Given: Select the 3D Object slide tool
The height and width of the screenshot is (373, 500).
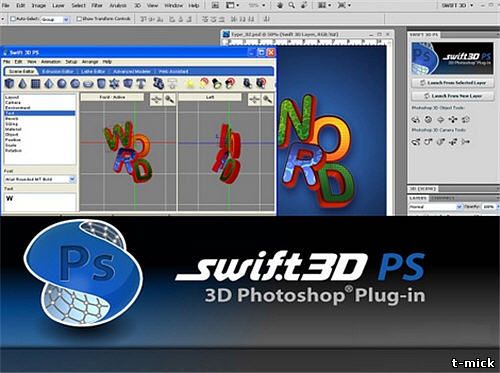Looking at the screenshot, I should [453, 119].
